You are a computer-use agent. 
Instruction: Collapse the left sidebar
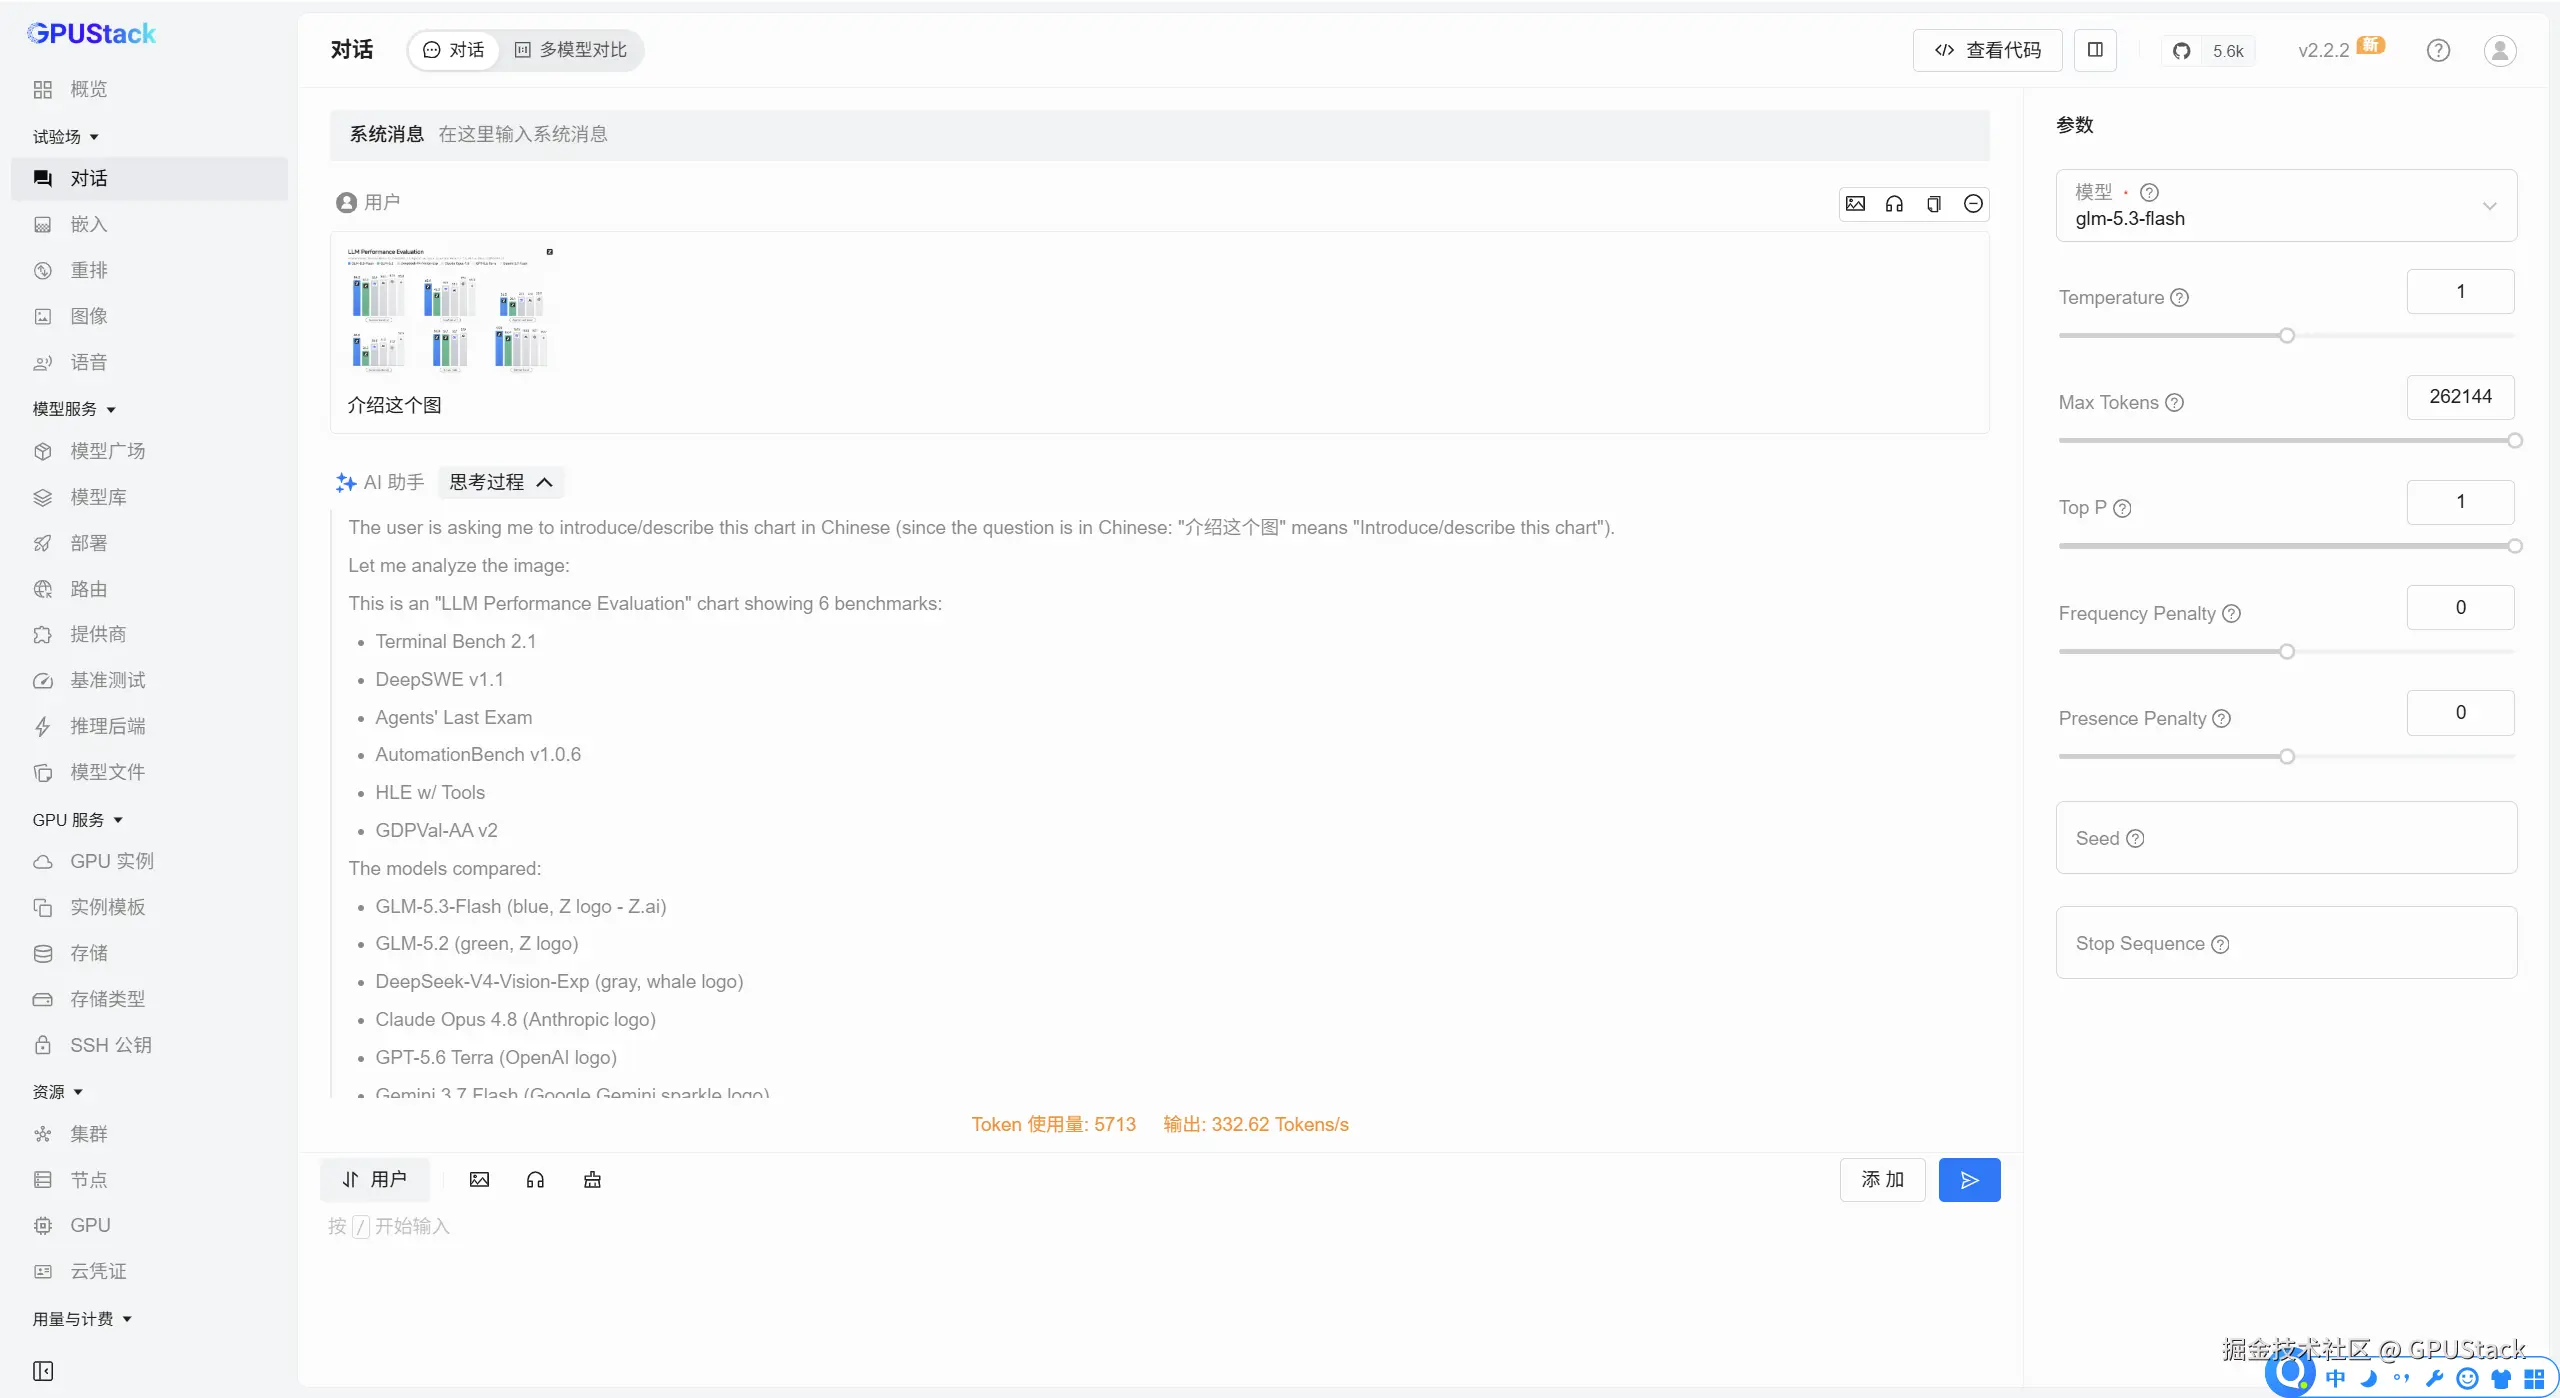[43, 1370]
